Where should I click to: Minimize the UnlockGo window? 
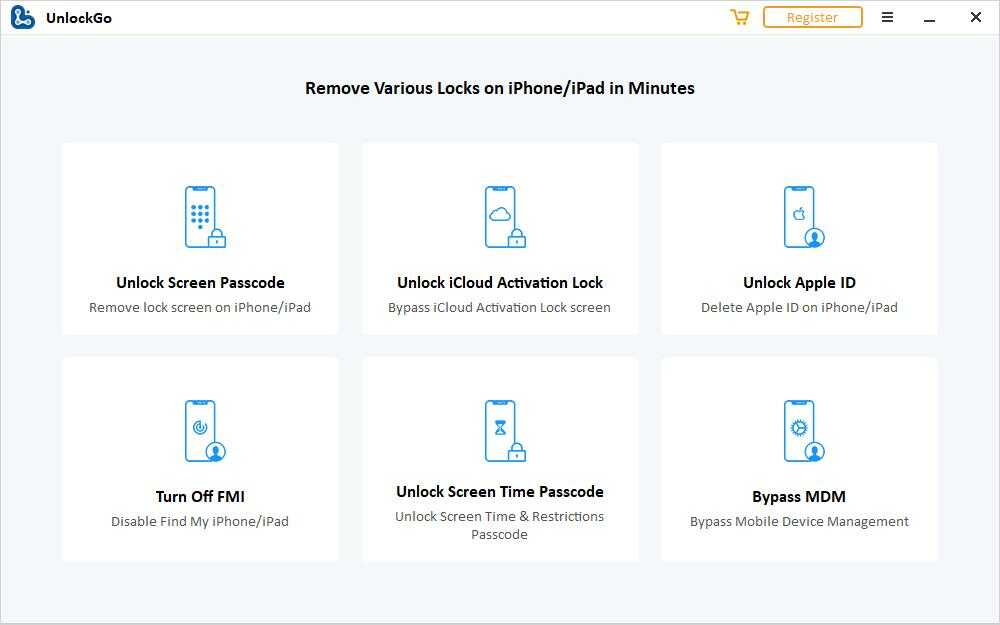932,16
